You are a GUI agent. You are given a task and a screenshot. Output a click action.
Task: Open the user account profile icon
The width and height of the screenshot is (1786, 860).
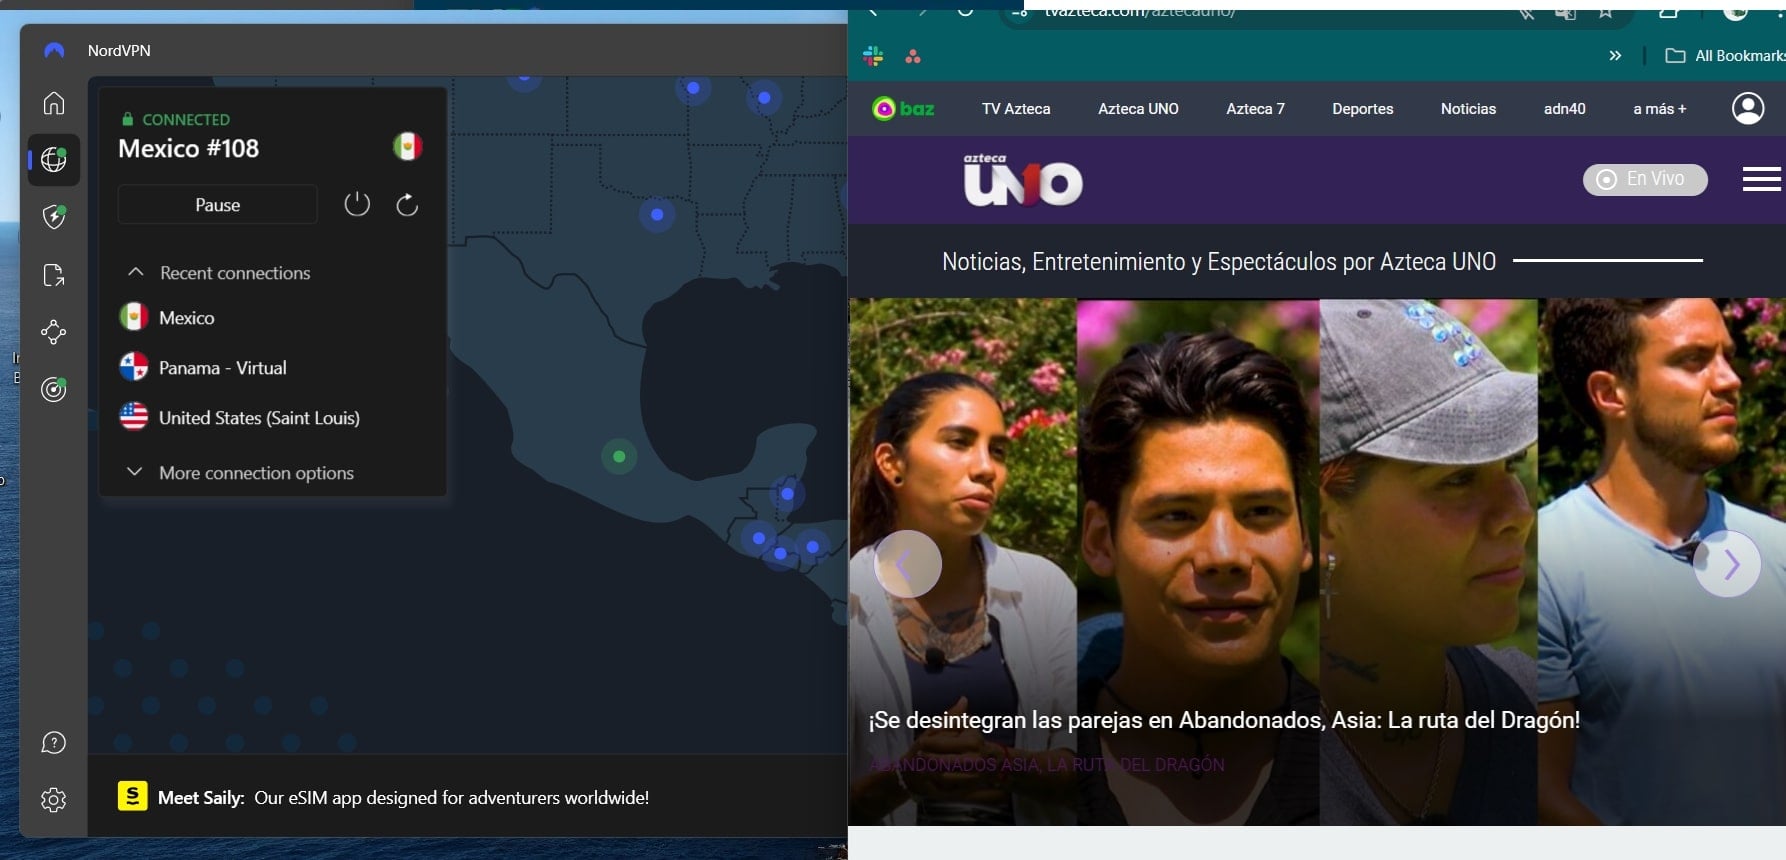tap(1748, 108)
